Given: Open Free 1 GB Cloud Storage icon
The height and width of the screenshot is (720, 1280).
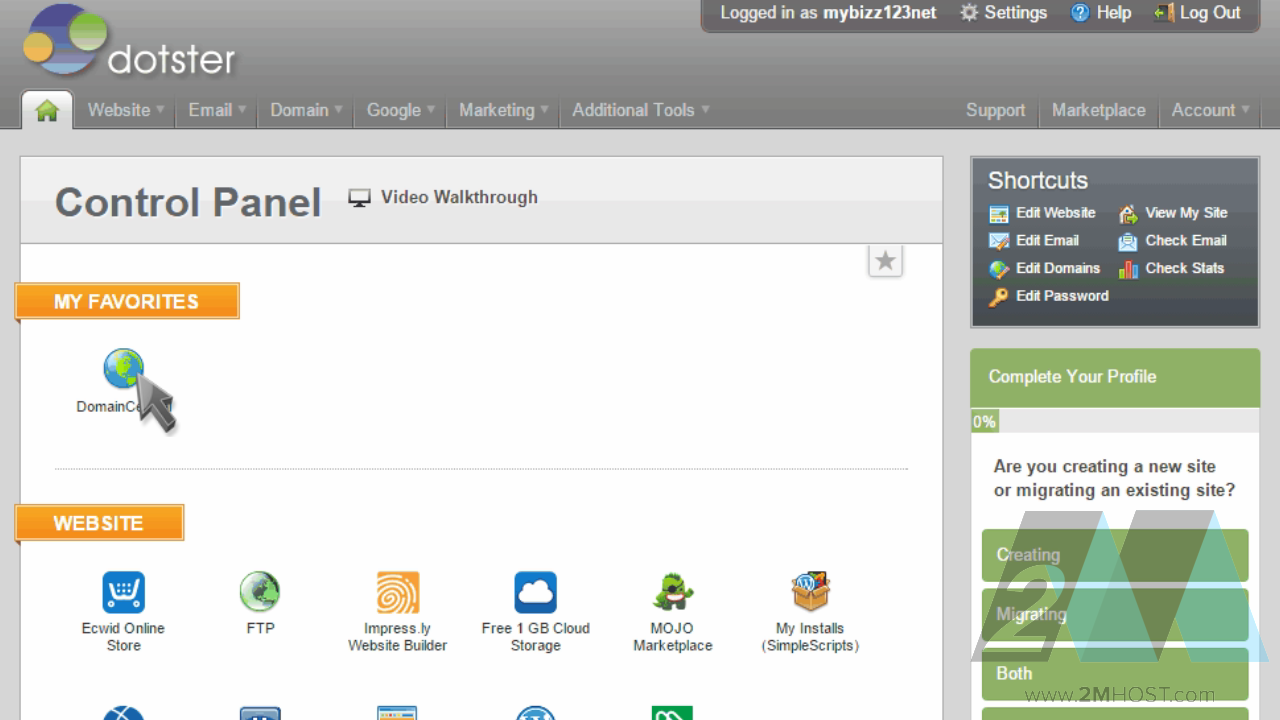Looking at the screenshot, I should (x=535, y=592).
